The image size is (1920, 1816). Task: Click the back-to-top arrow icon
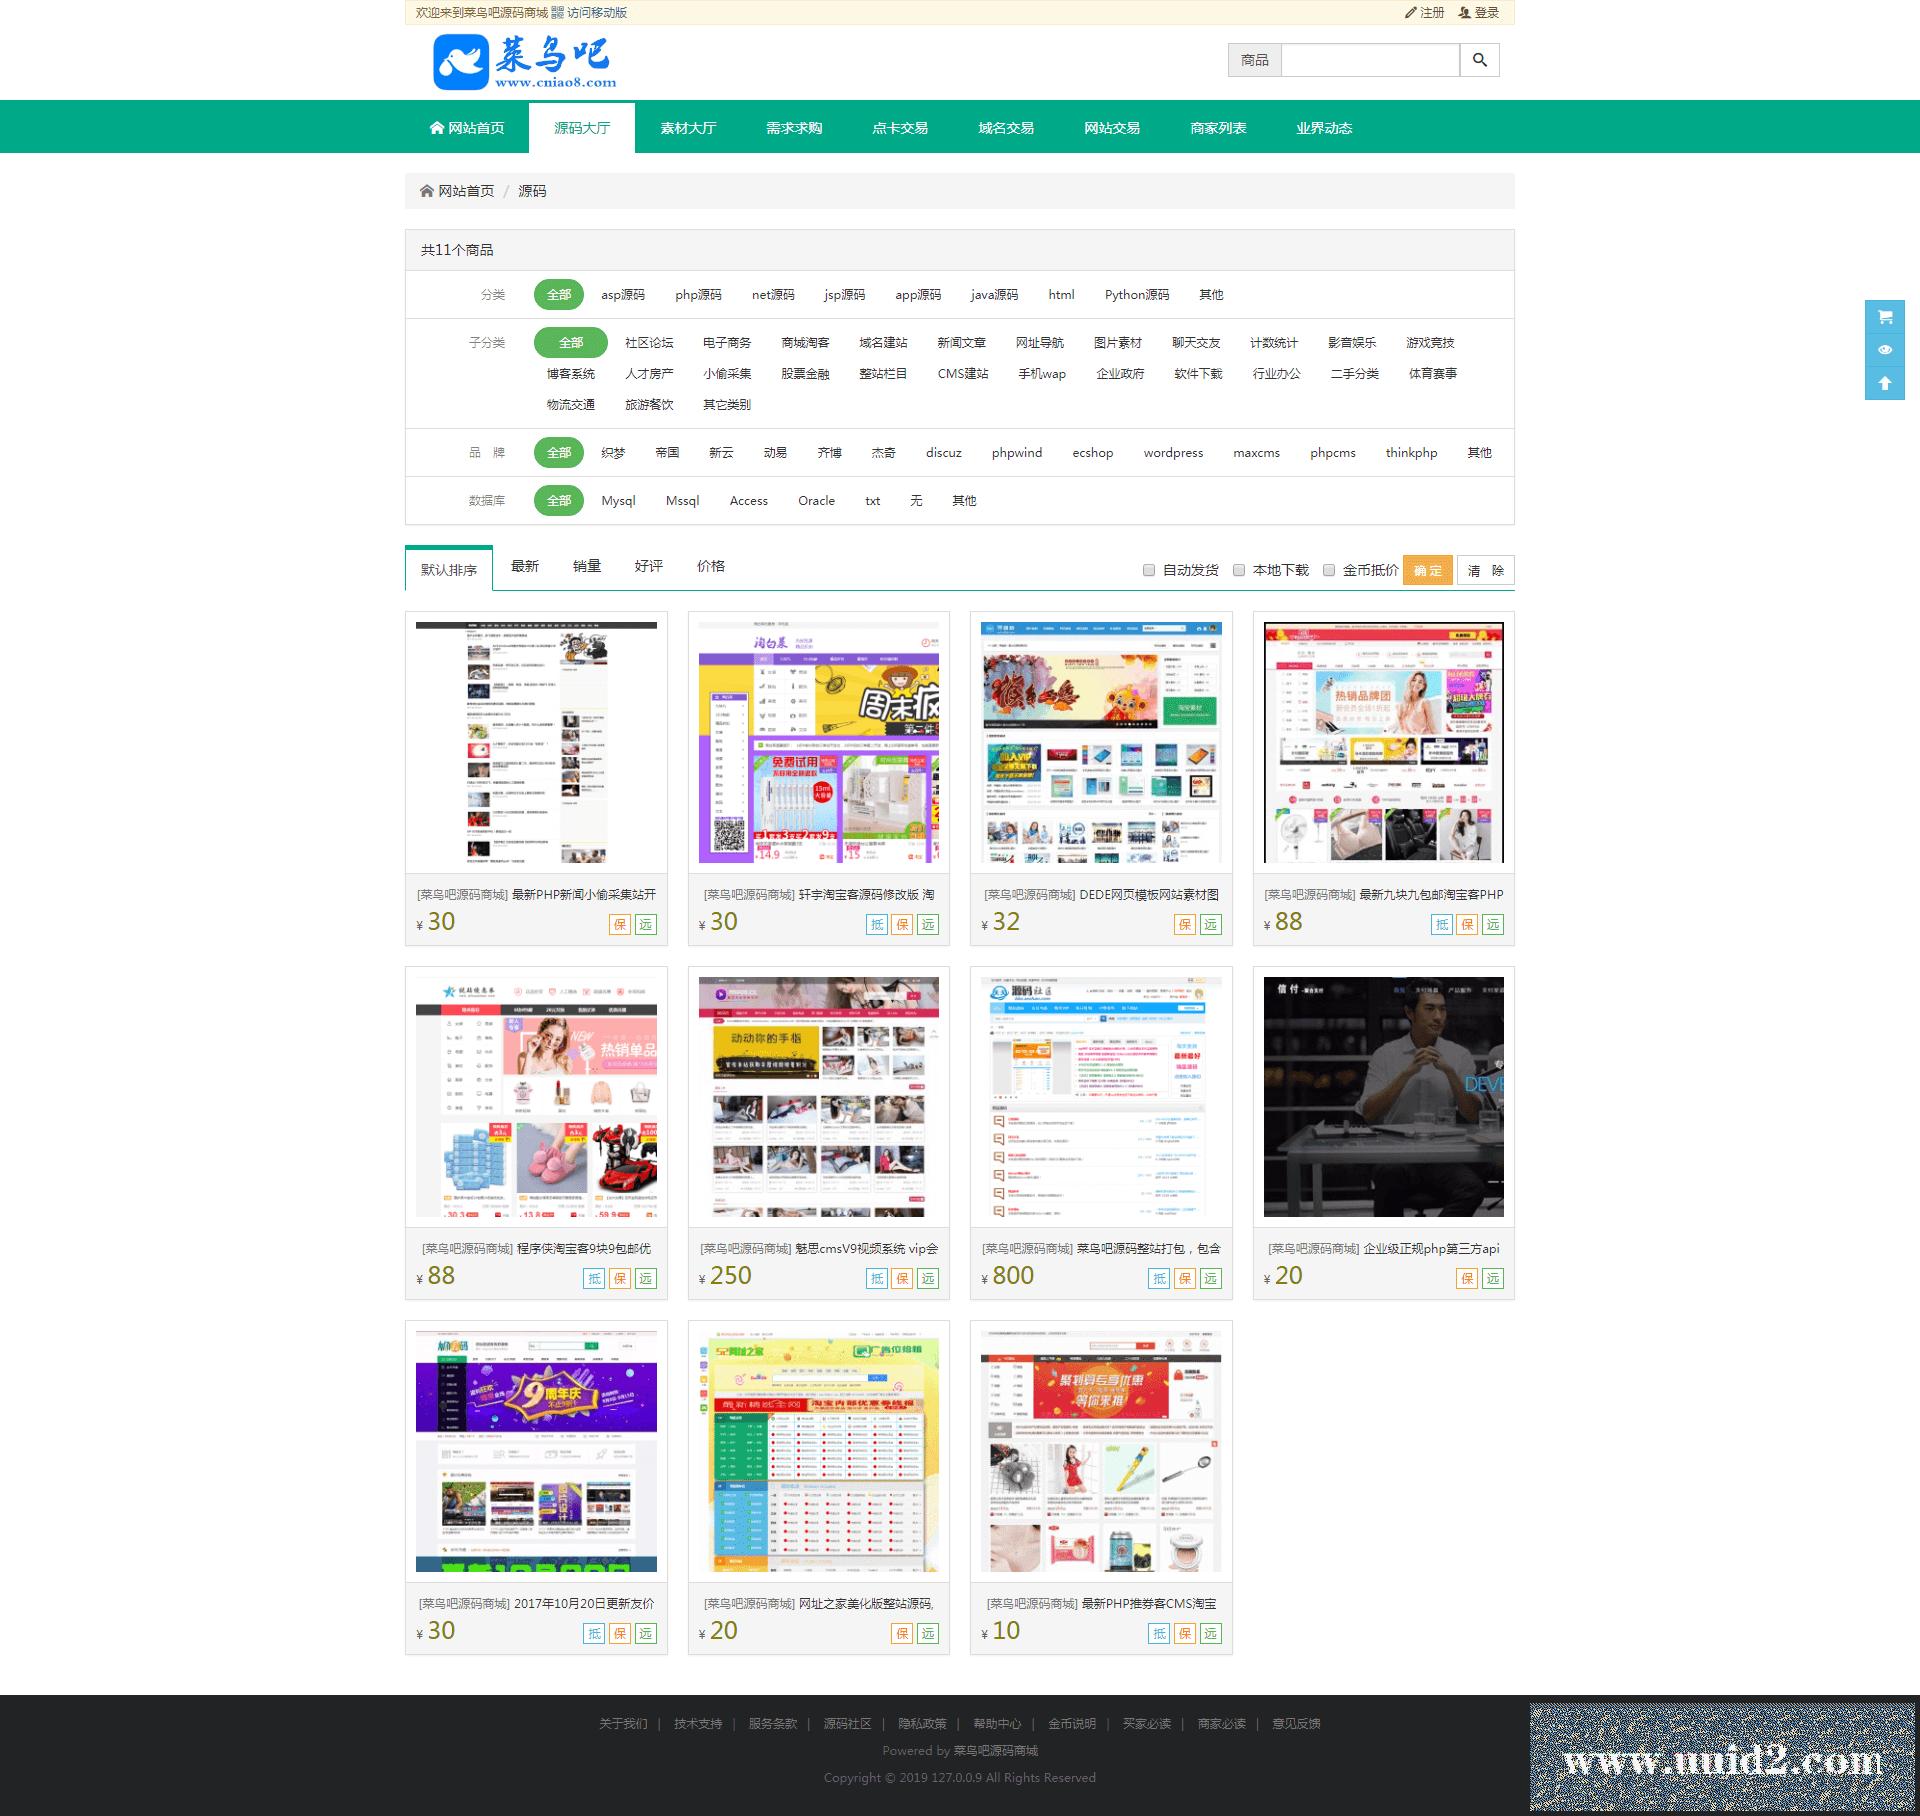[1884, 383]
